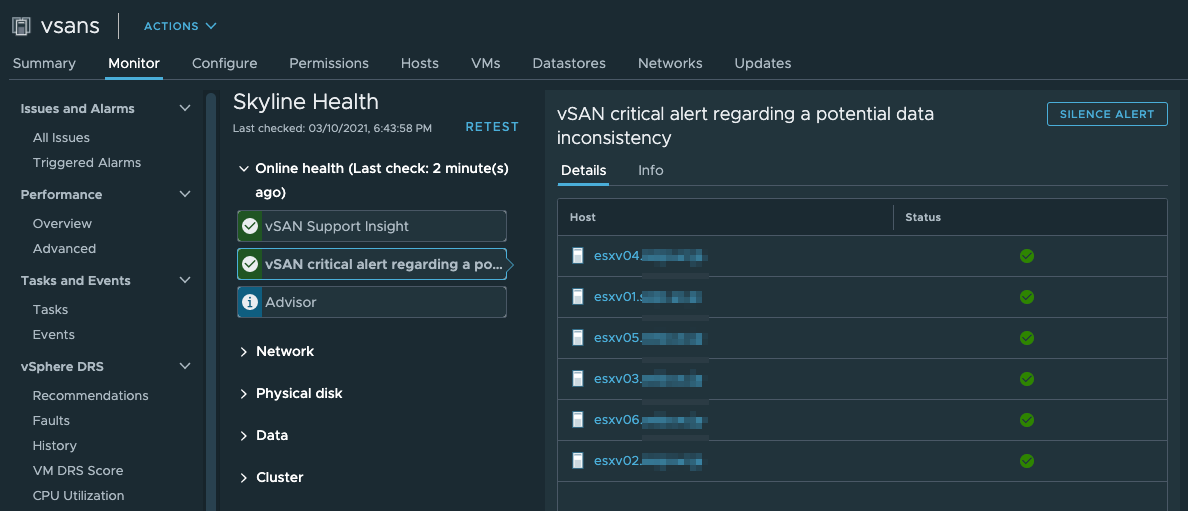Click the host icon next to esxv05

[x=577, y=338]
